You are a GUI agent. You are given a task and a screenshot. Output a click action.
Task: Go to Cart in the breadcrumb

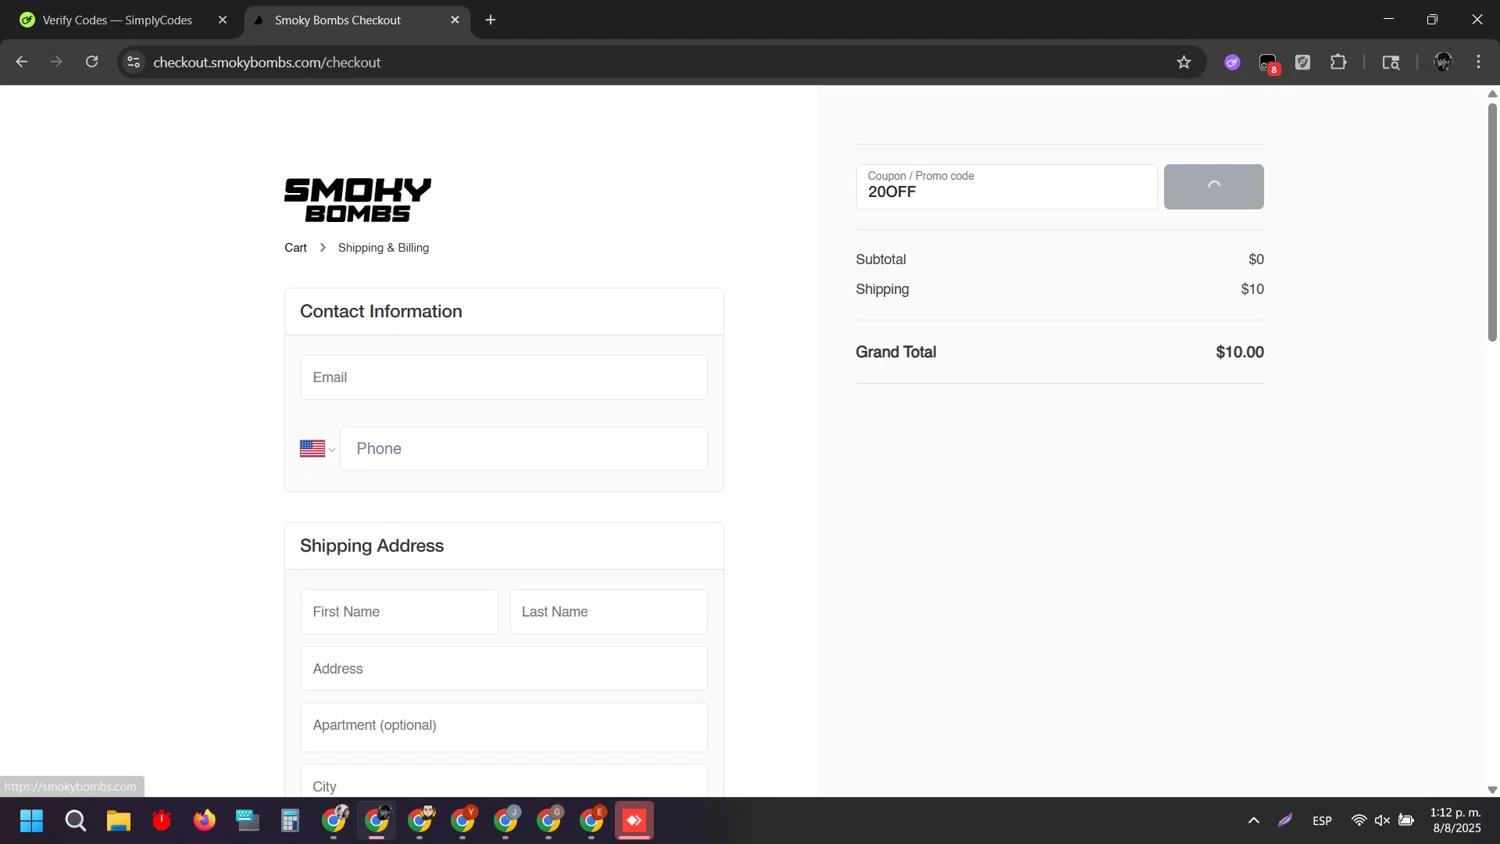click(295, 248)
